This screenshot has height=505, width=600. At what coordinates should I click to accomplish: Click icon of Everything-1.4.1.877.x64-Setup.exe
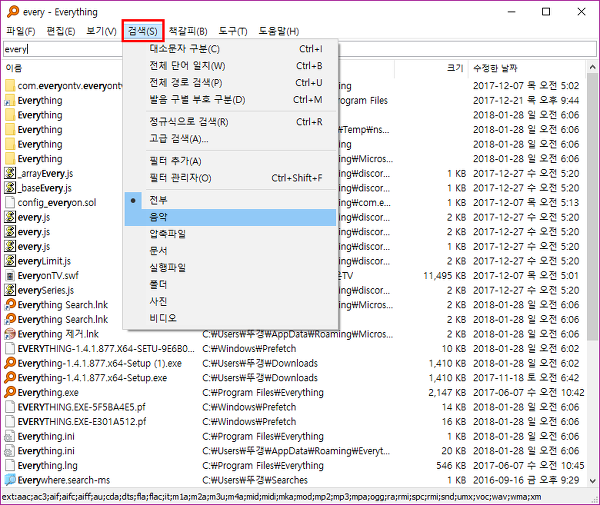coord(10,378)
